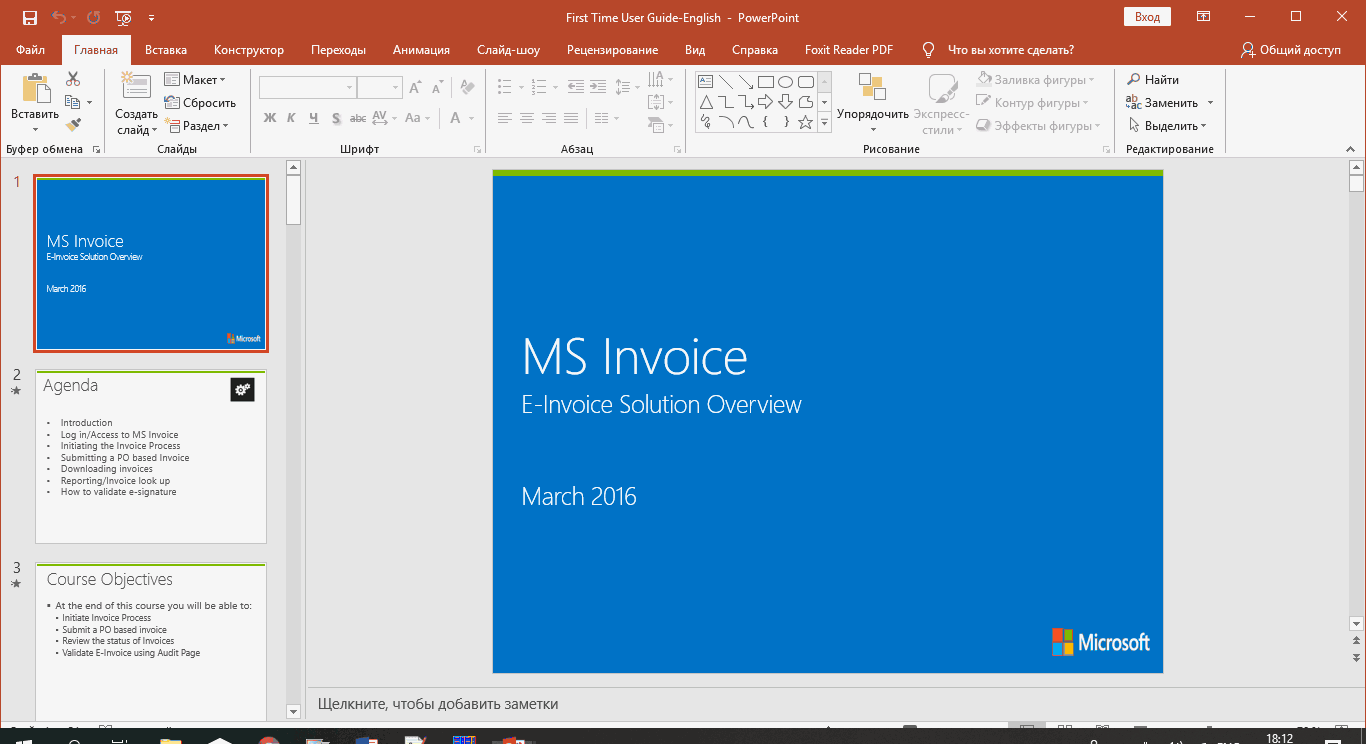Toggle text shadow S formatting
The width and height of the screenshot is (1366, 744).
tap(335, 118)
